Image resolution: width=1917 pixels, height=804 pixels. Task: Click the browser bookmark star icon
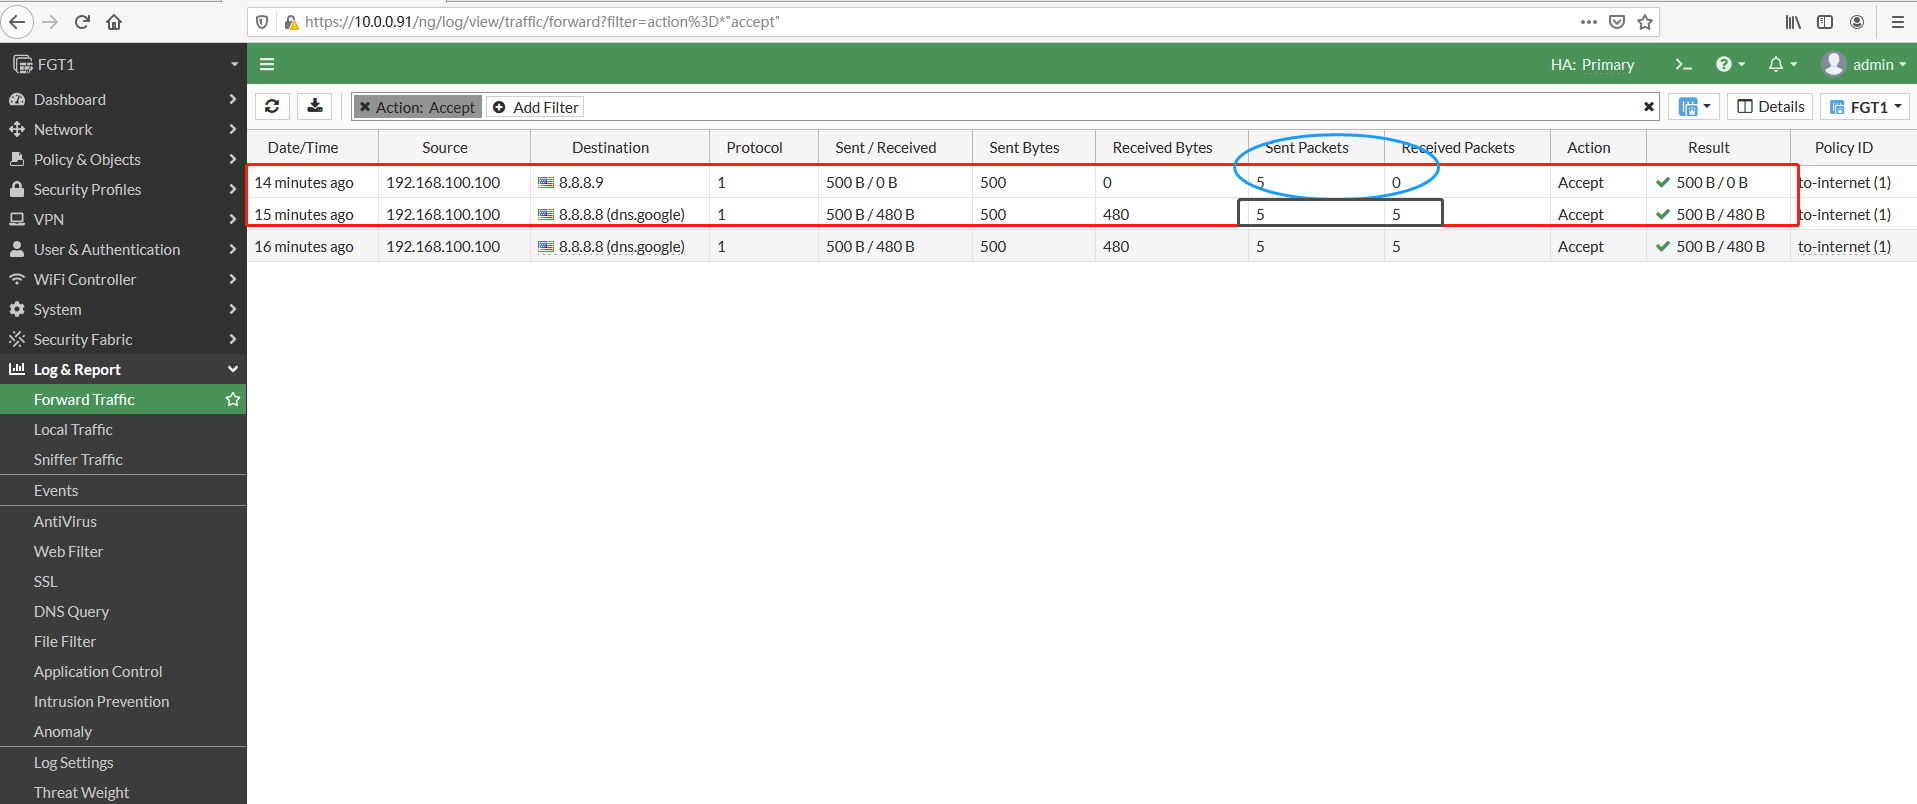(x=1645, y=22)
